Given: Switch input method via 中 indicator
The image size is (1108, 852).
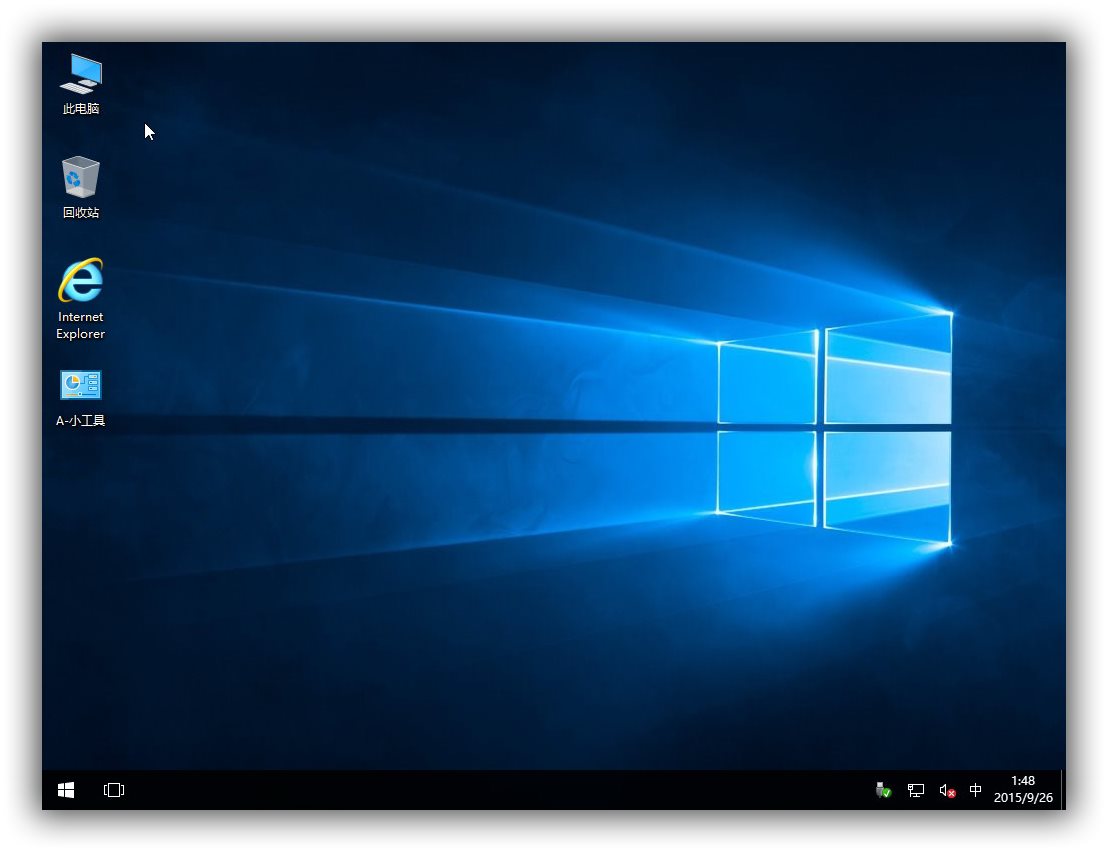Looking at the screenshot, I should tap(975, 790).
